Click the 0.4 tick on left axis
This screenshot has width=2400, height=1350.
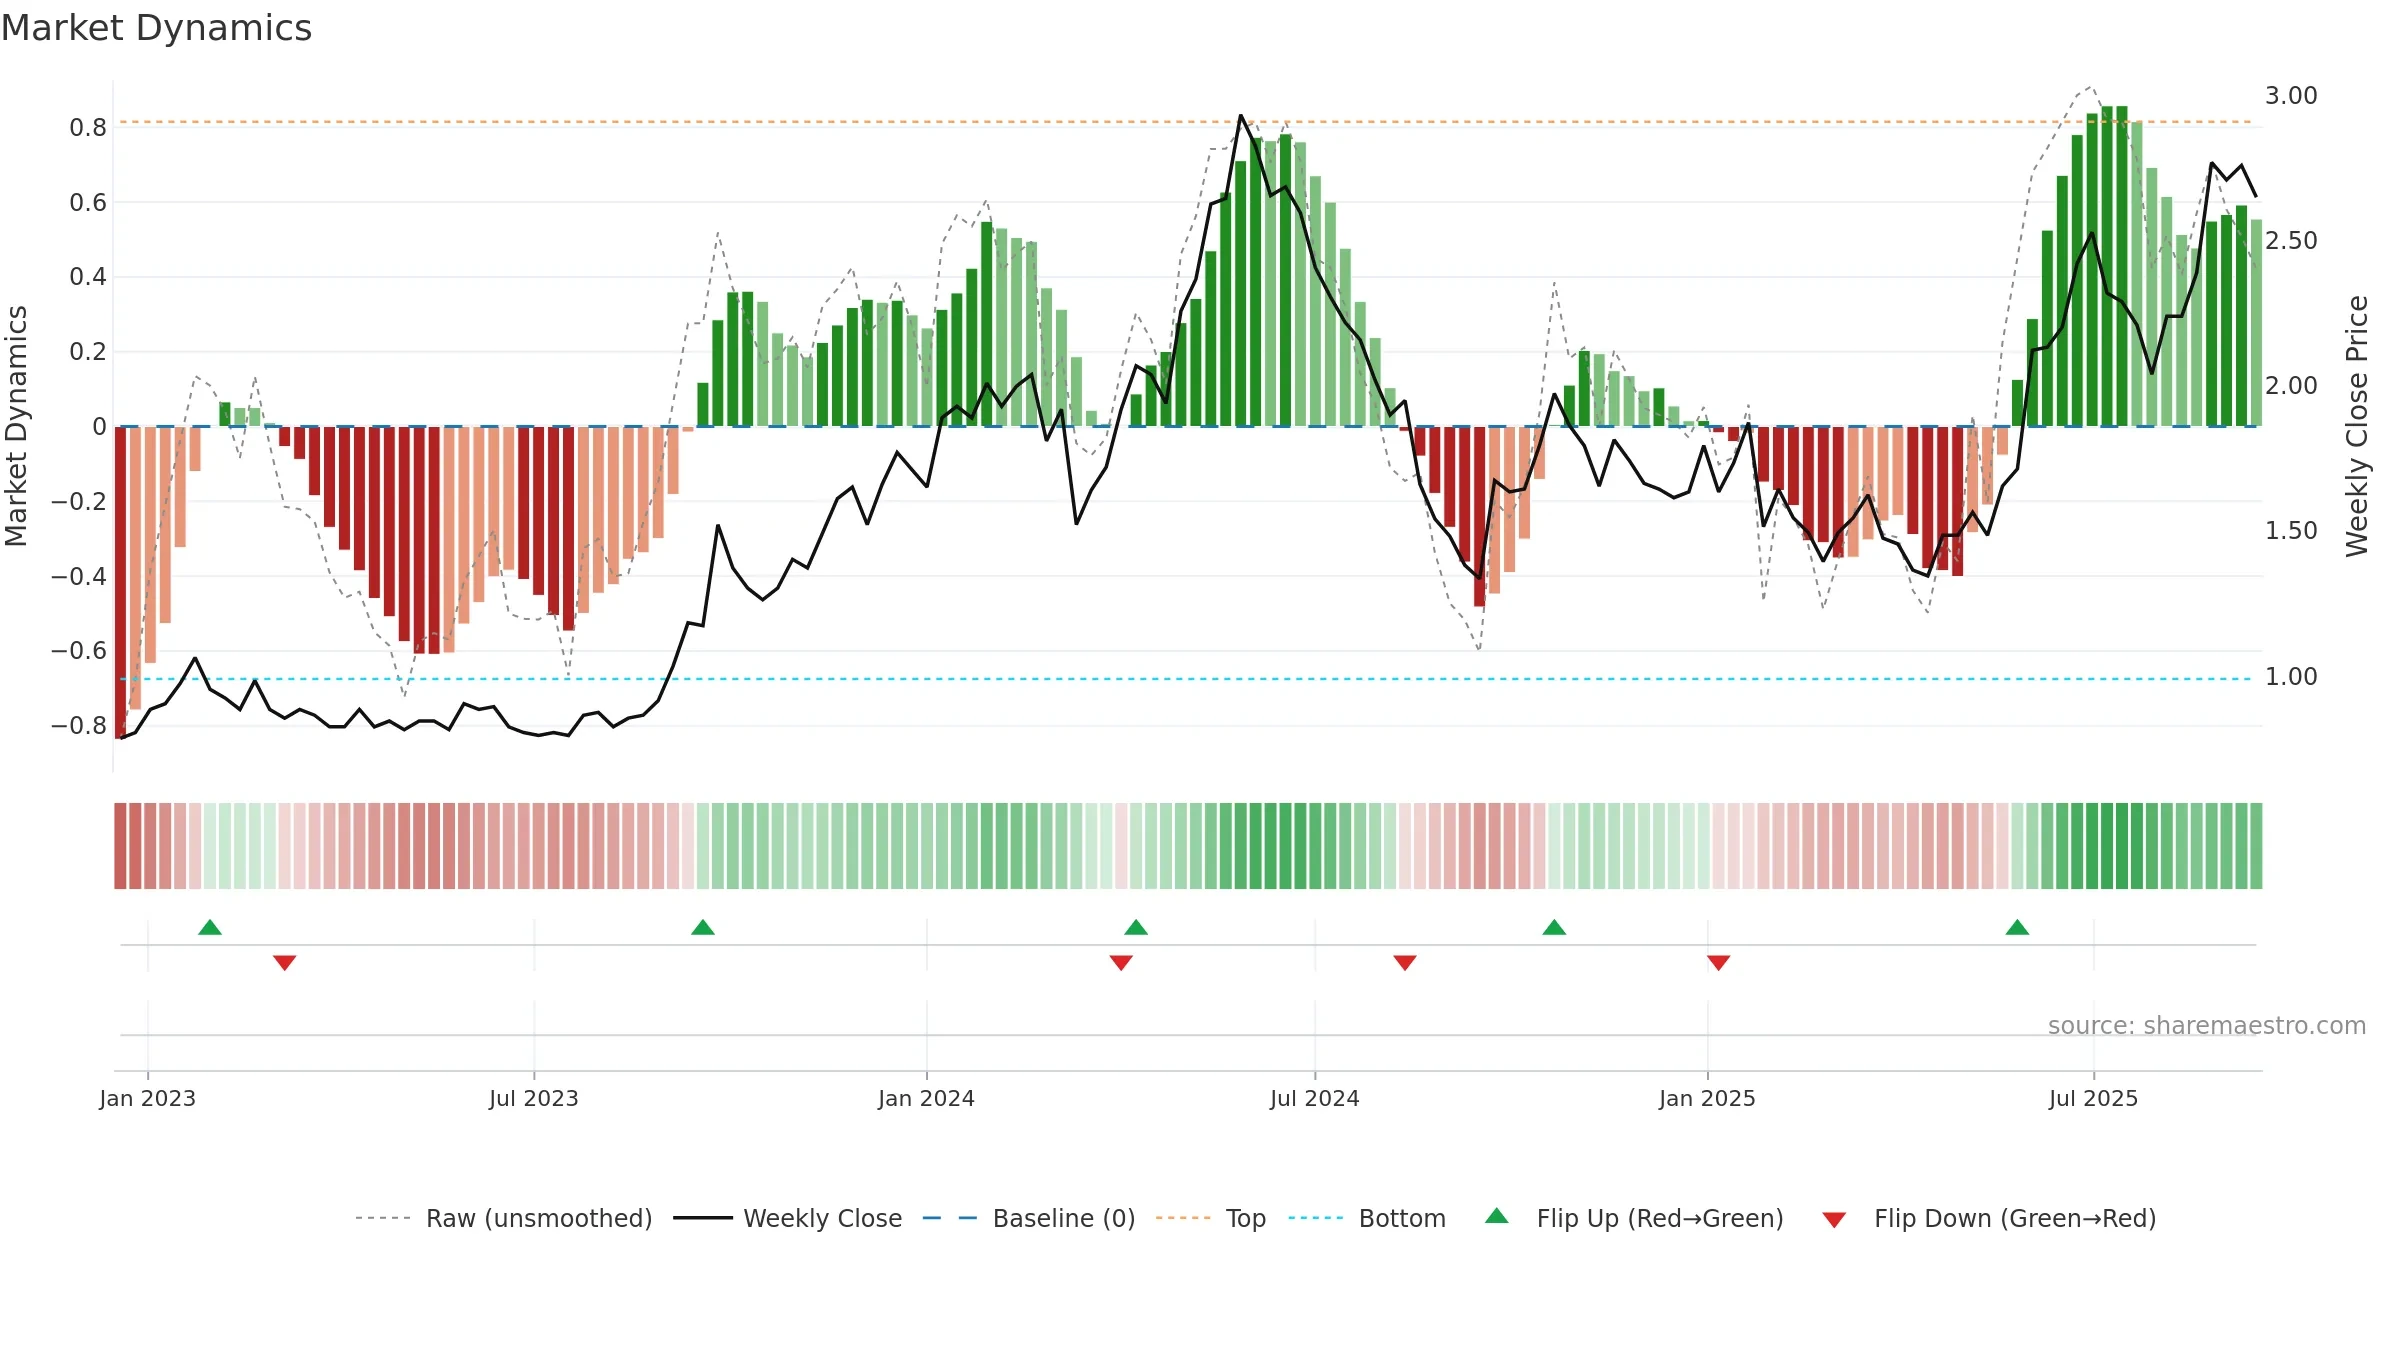[x=88, y=276]
